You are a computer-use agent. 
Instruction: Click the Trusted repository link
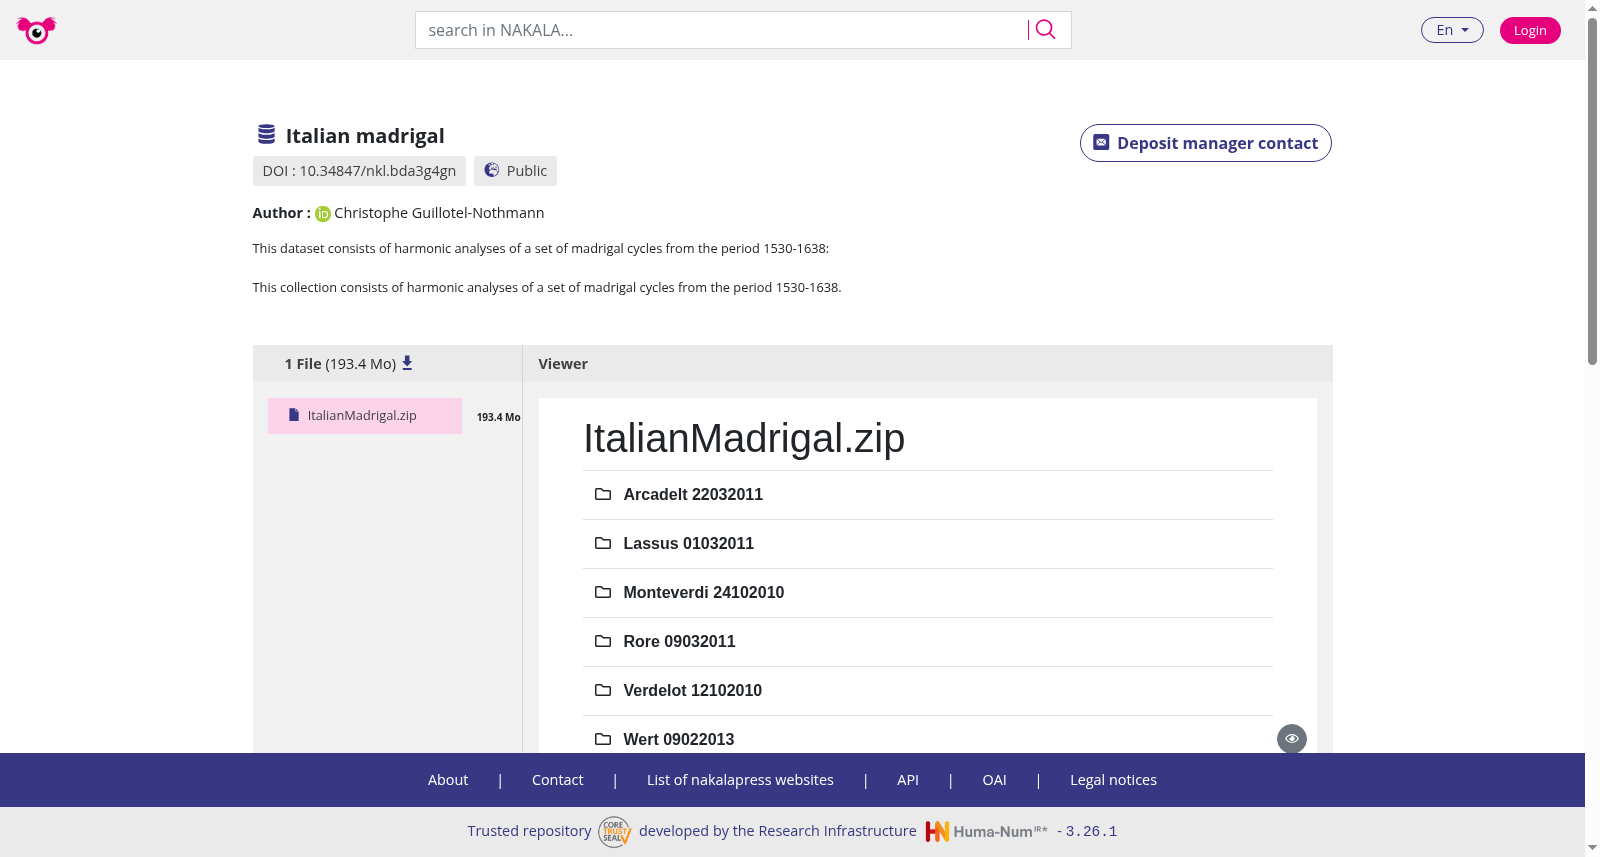(529, 831)
